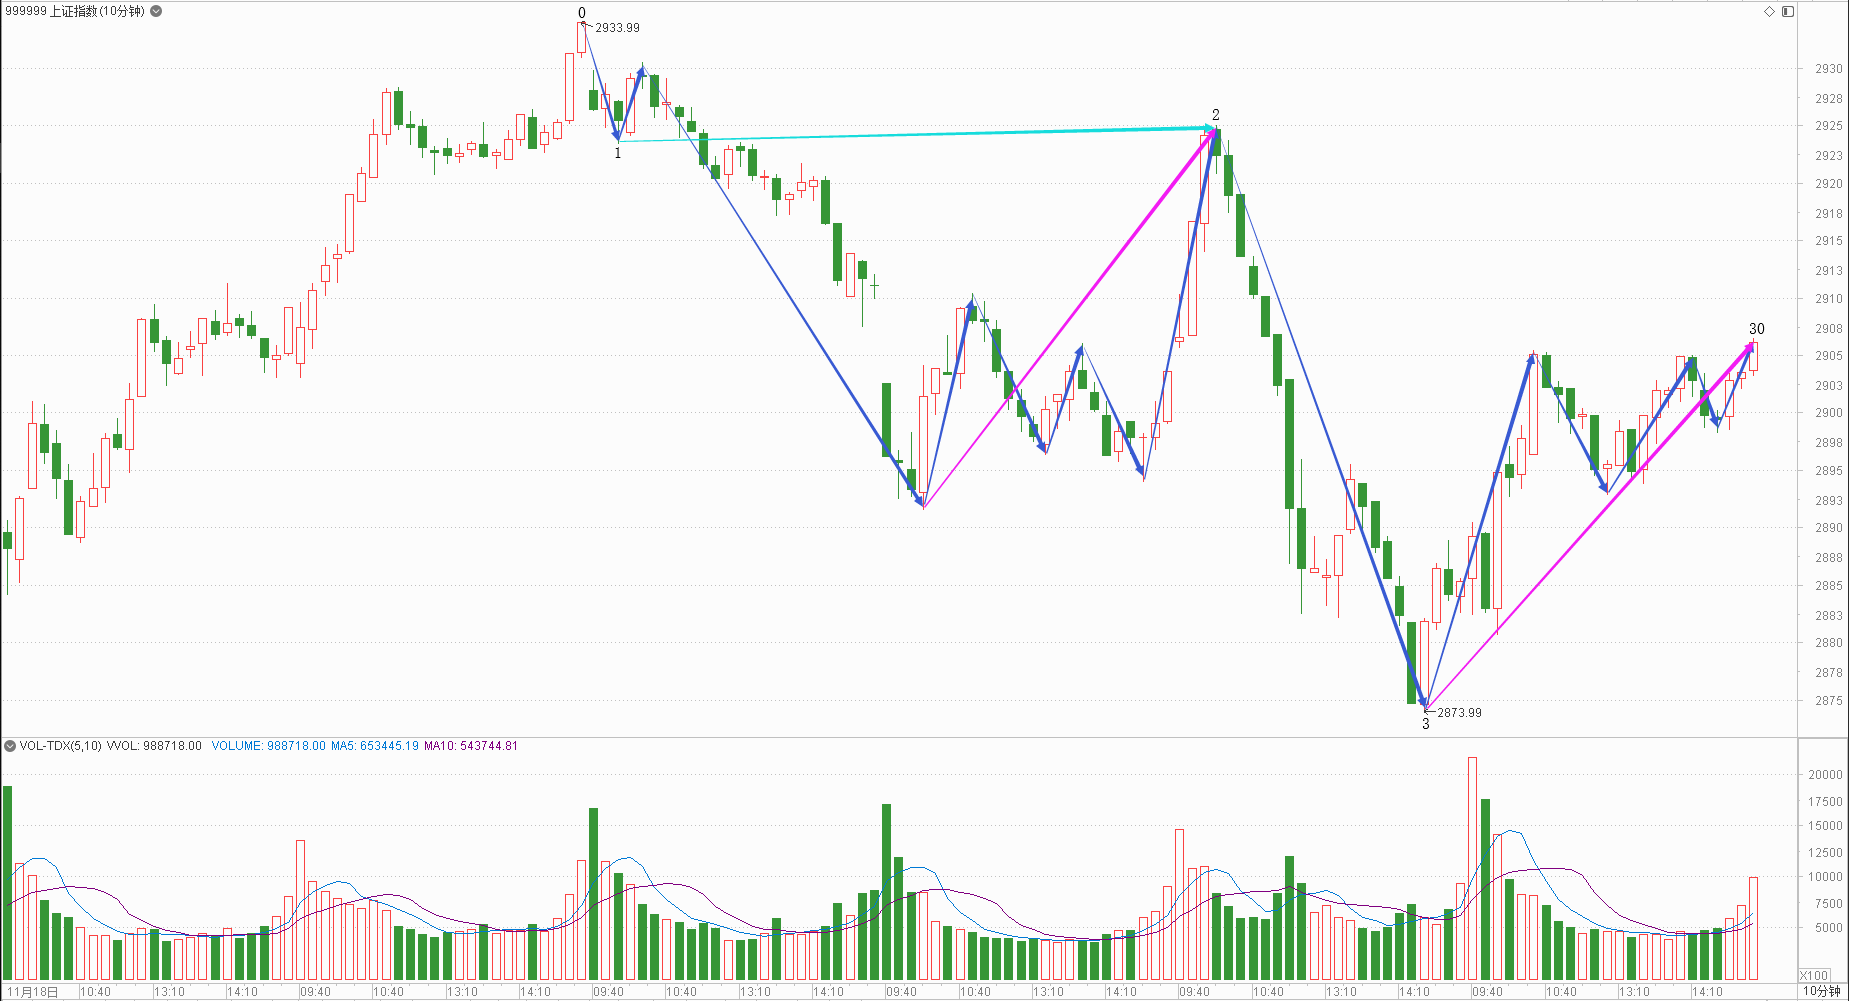Click the 5000 volume axis label
Image resolution: width=1849 pixels, height=1001 pixels.
point(1829,928)
